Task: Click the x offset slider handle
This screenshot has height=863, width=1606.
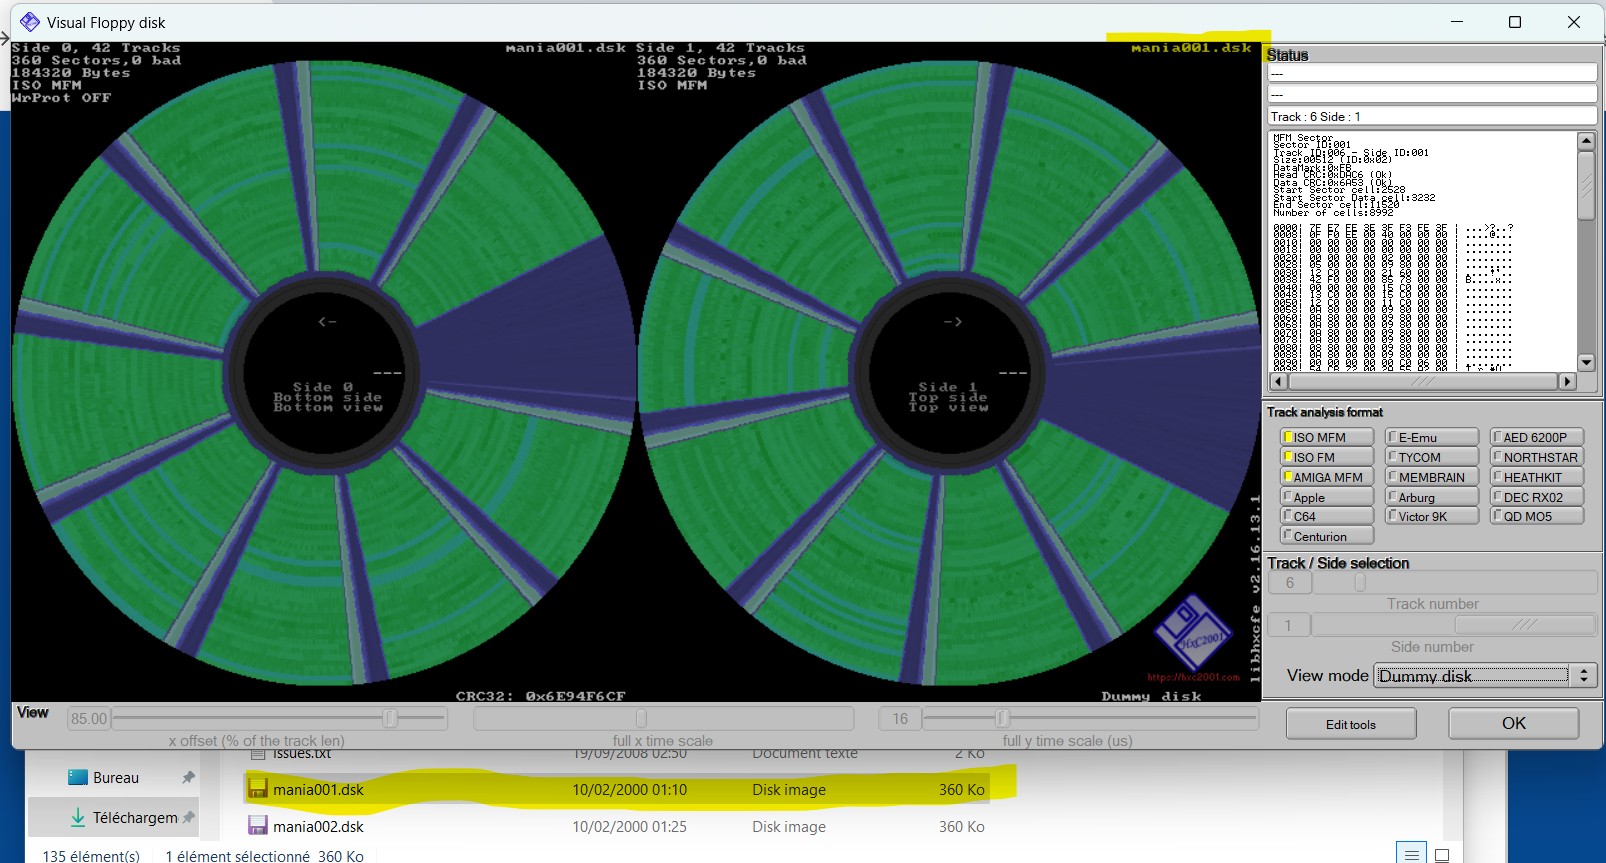Action: 391,718
